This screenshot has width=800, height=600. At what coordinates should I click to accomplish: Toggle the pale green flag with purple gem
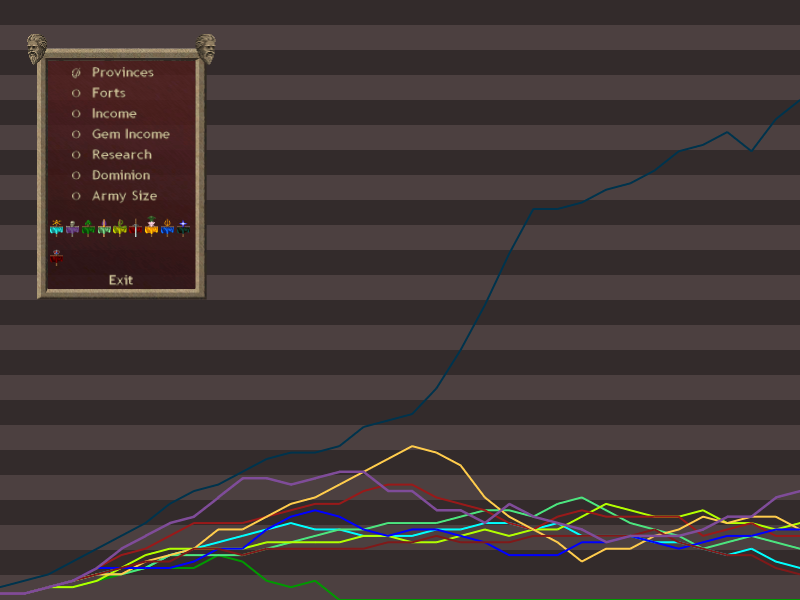pyautogui.click(x=104, y=228)
